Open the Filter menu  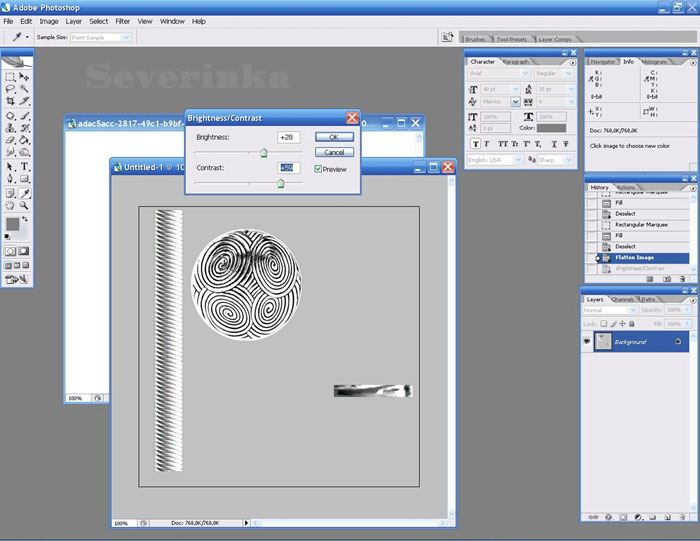click(x=122, y=21)
